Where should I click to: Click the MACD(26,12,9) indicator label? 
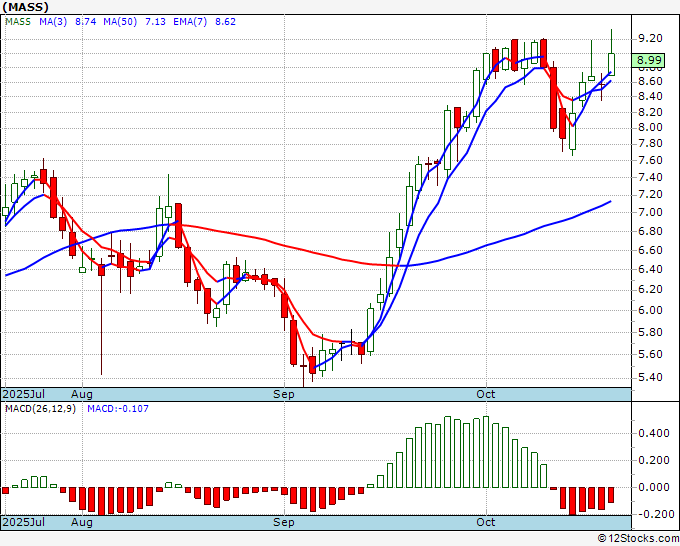coord(40,409)
